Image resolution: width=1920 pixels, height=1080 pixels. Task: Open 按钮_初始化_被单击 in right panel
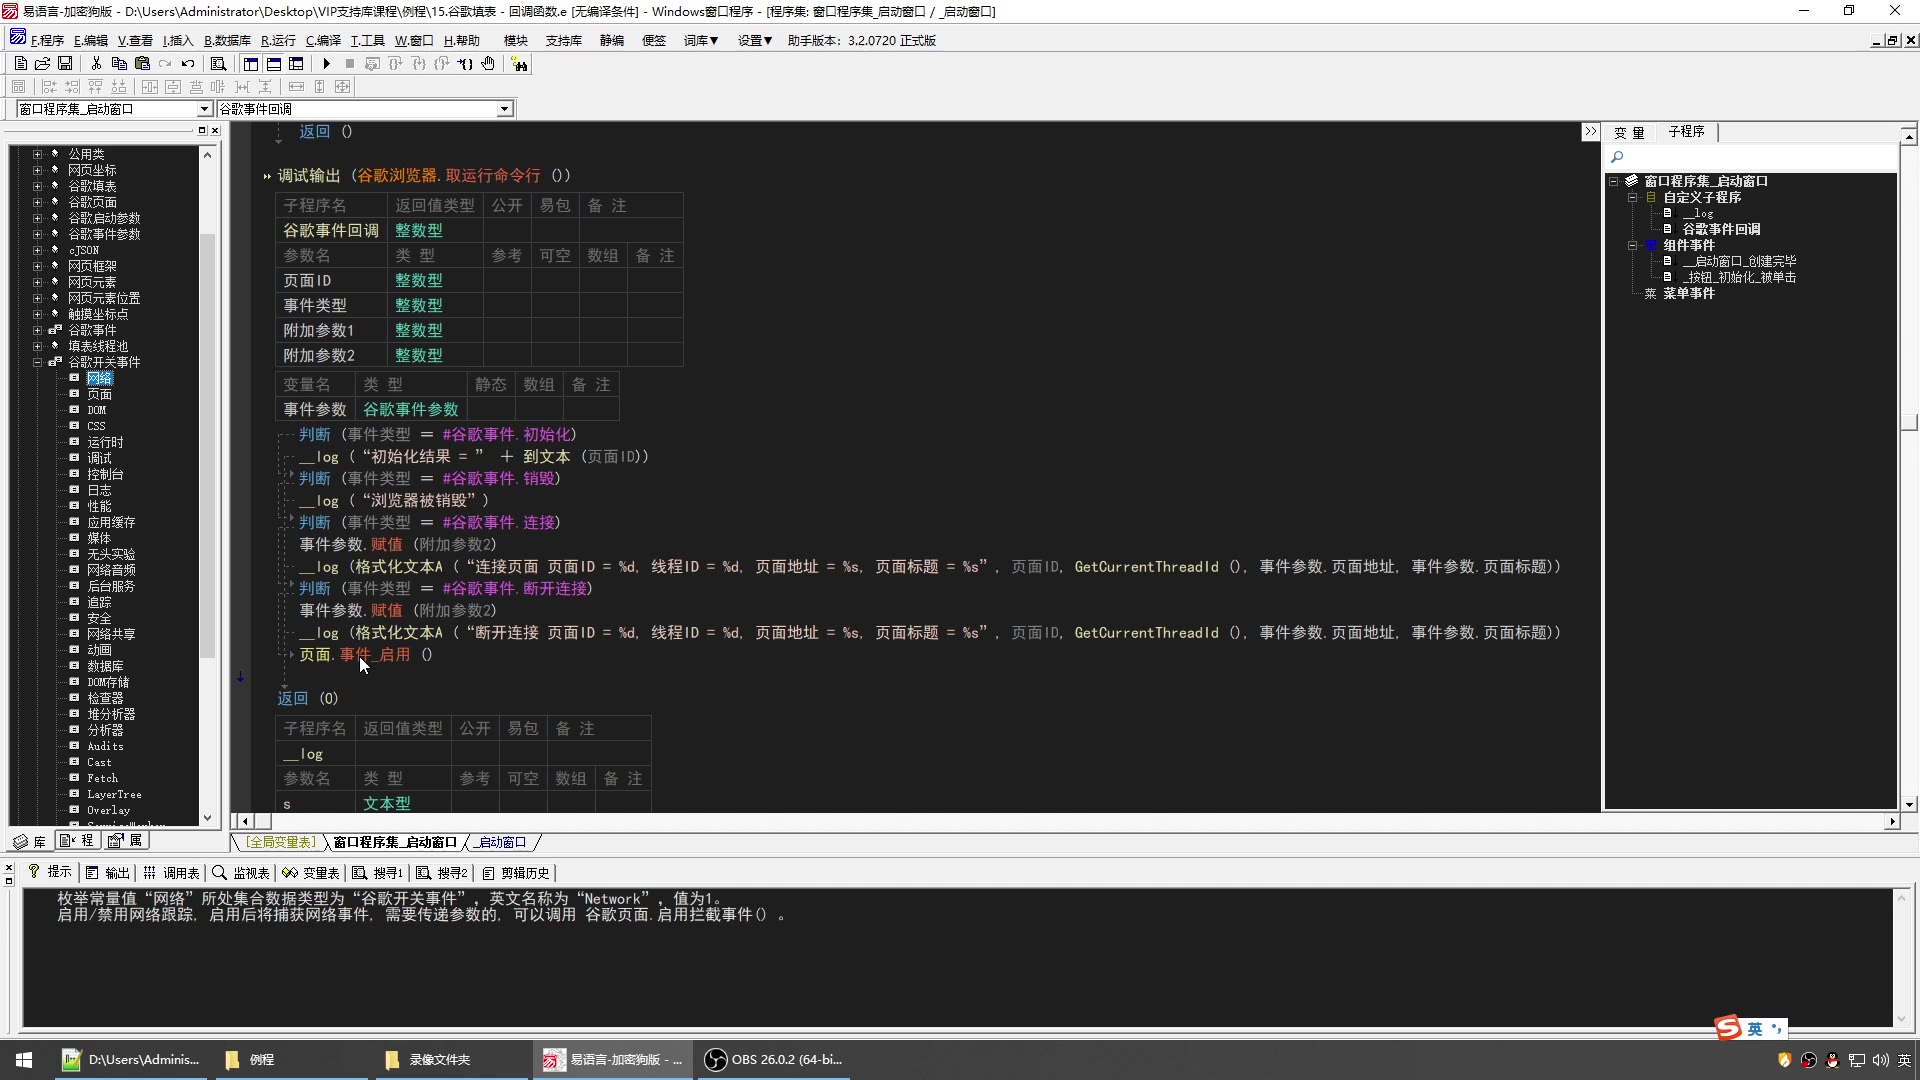pos(1740,277)
